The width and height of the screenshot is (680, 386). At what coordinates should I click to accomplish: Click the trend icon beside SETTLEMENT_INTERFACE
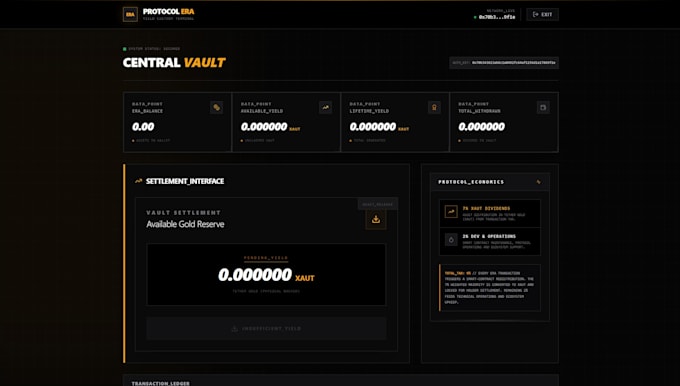[138, 181]
